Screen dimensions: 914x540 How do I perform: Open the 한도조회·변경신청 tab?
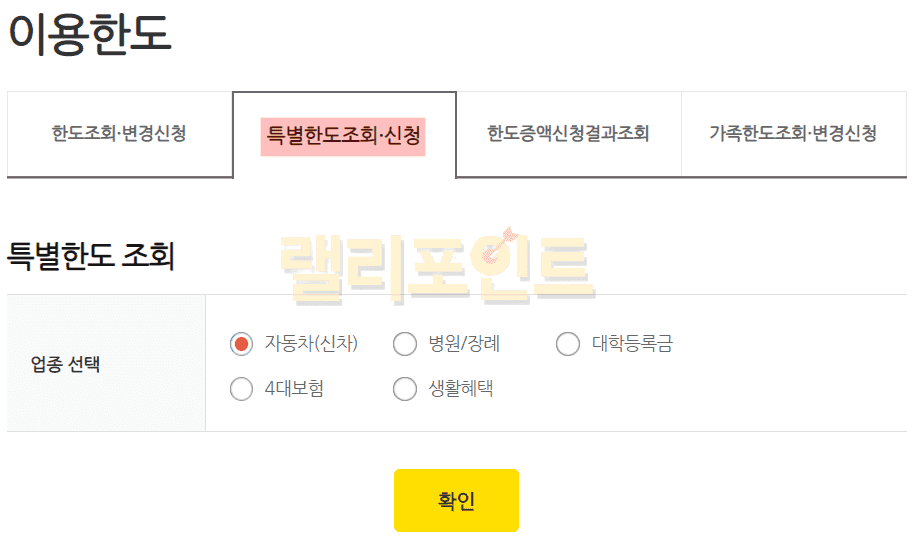pyautogui.click(x=119, y=134)
